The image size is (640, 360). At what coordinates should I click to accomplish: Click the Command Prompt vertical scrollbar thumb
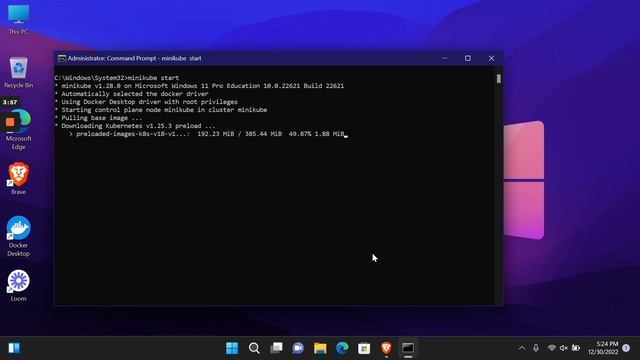(x=499, y=79)
